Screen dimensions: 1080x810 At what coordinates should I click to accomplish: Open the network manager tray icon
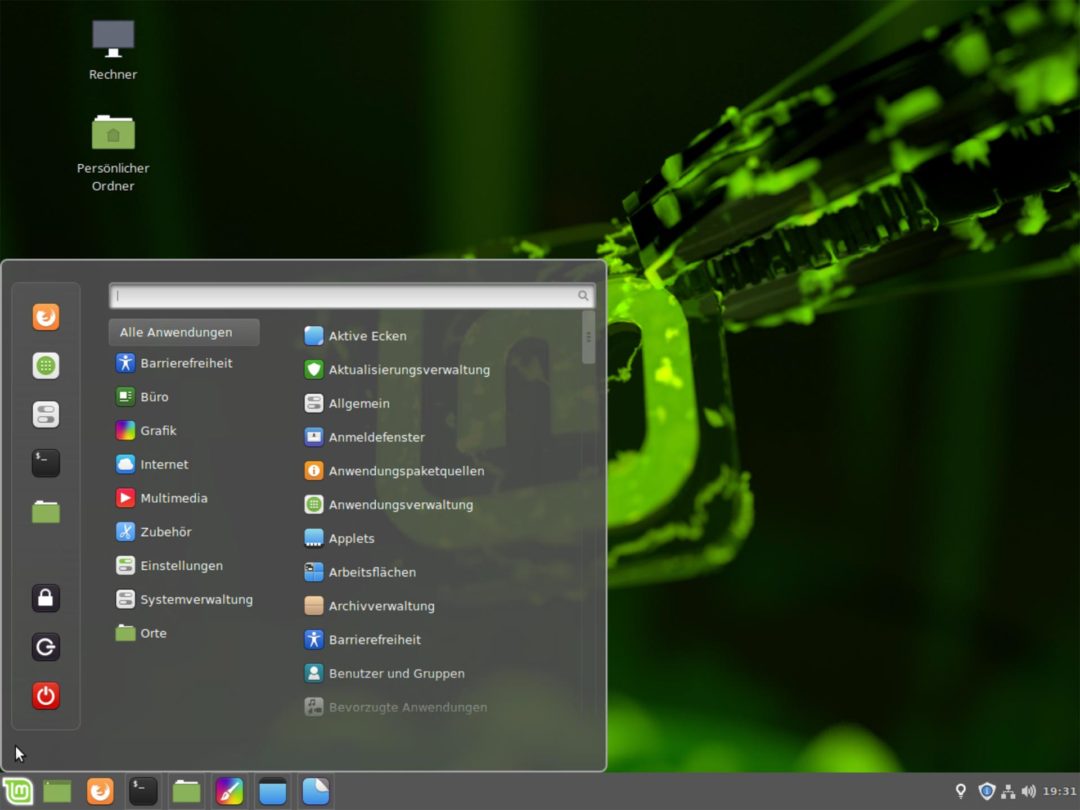(x=1008, y=791)
